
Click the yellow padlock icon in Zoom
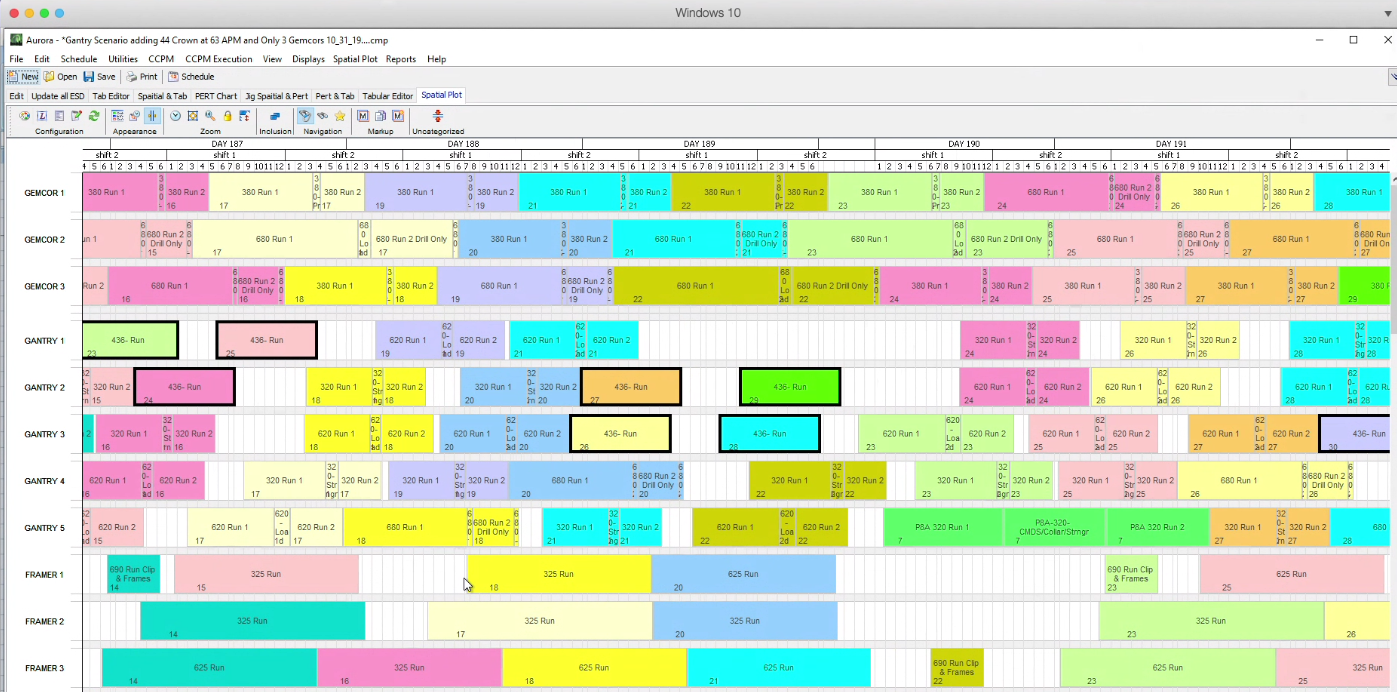point(227,116)
